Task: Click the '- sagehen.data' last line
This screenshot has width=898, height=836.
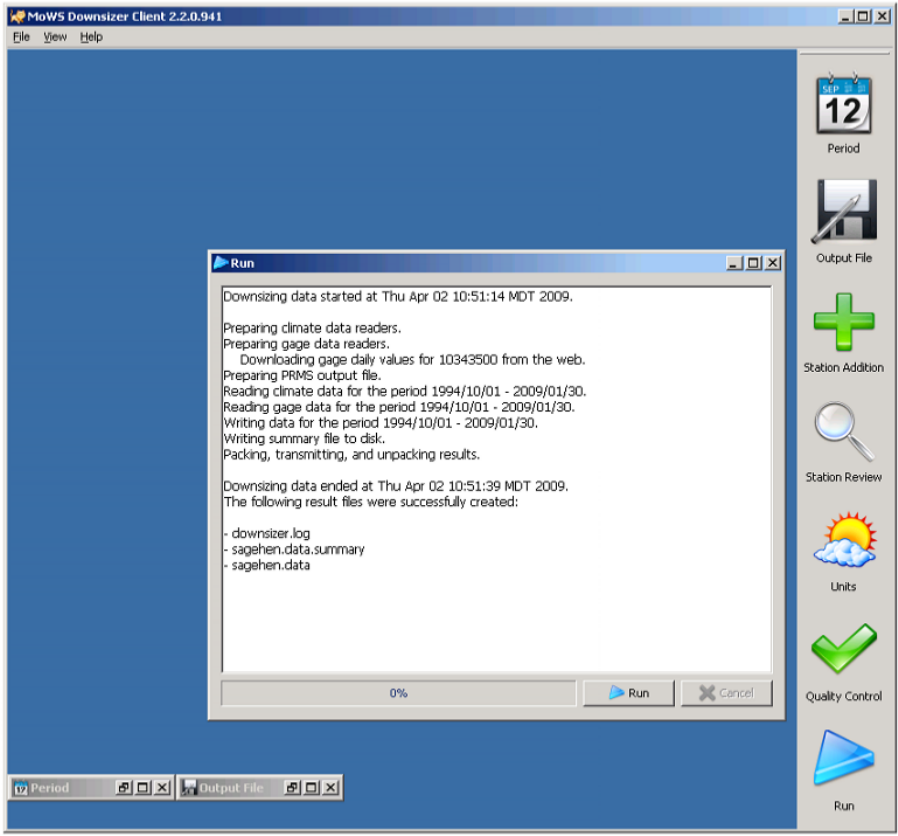Action: [x=267, y=565]
